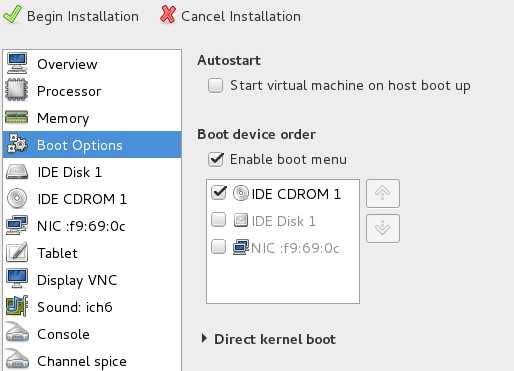Select the Processor chip icon
This screenshot has width=514, height=371.
pyautogui.click(x=16, y=90)
